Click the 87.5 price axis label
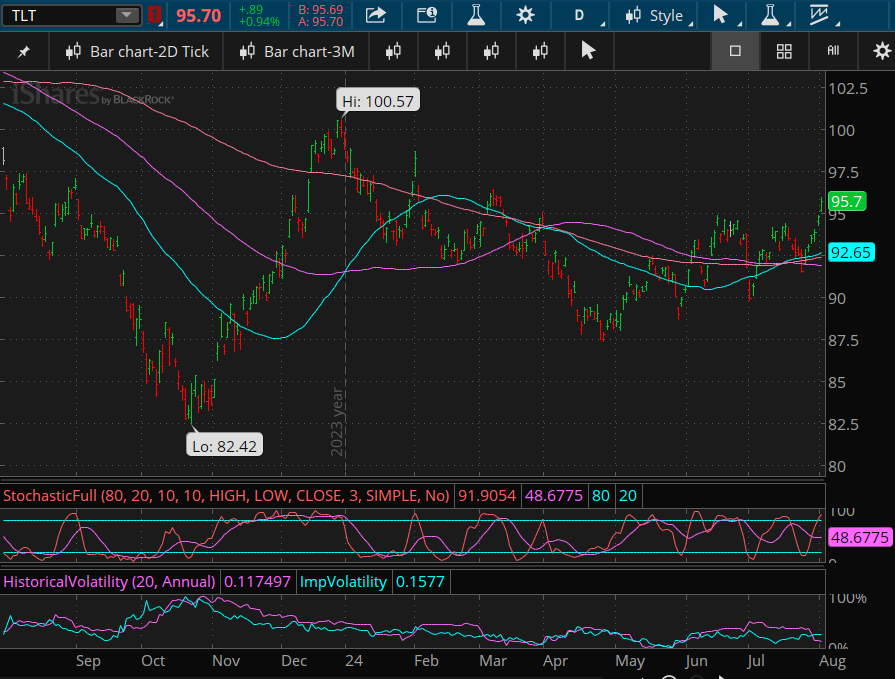The image size is (895, 679). point(844,341)
